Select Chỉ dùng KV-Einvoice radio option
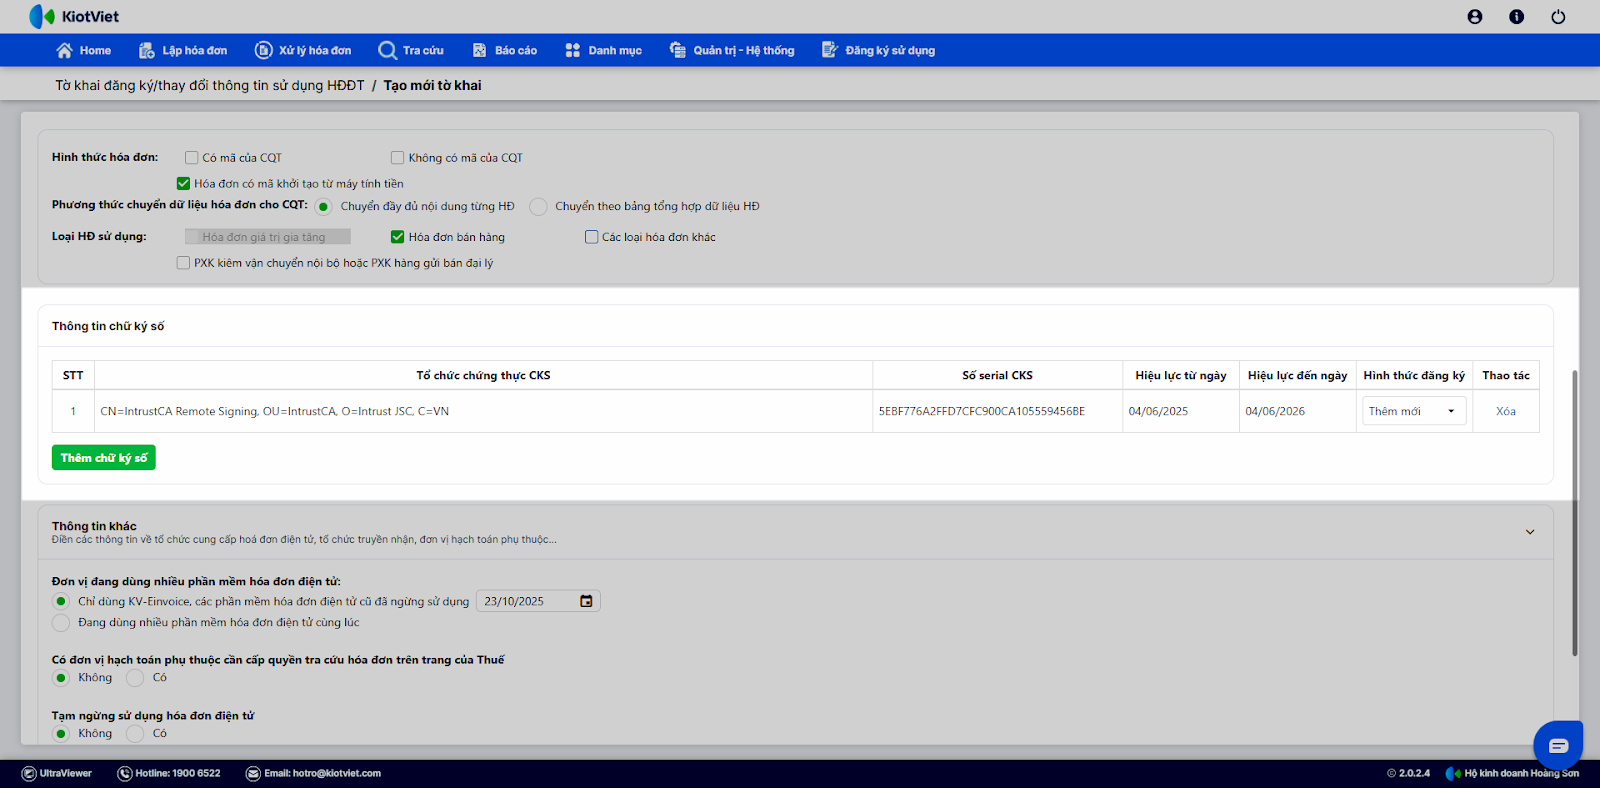Viewport: 1600px width, 788px height. [x=61, y=601]
